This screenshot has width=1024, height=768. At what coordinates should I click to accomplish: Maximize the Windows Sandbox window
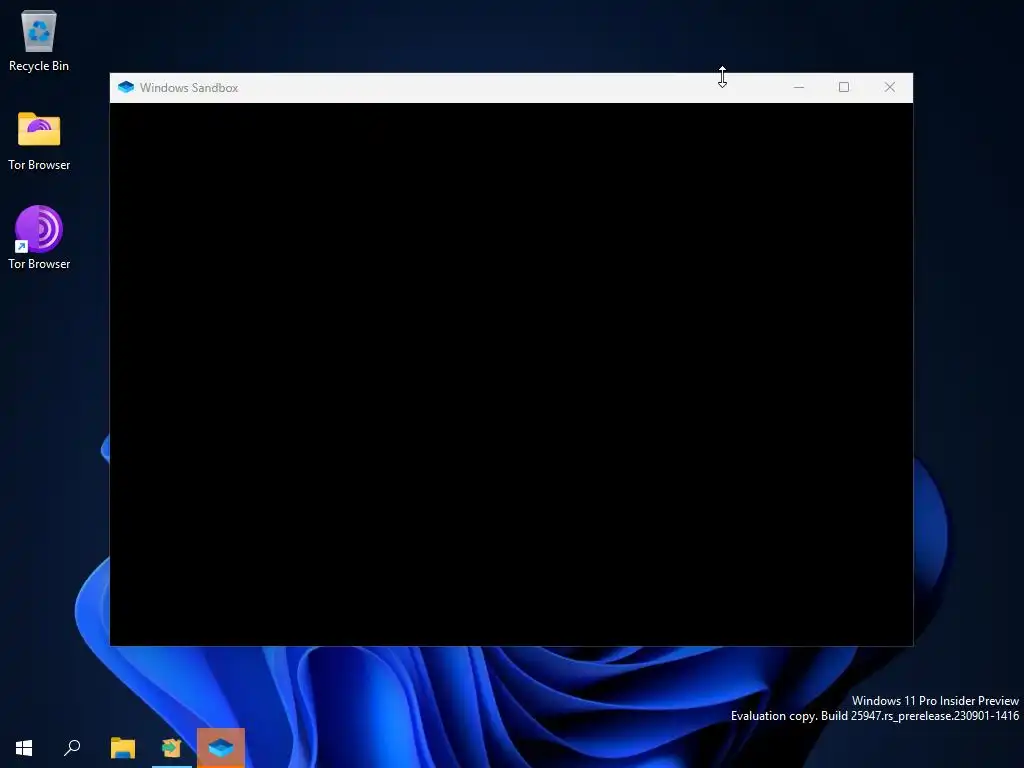coord(844,88)
